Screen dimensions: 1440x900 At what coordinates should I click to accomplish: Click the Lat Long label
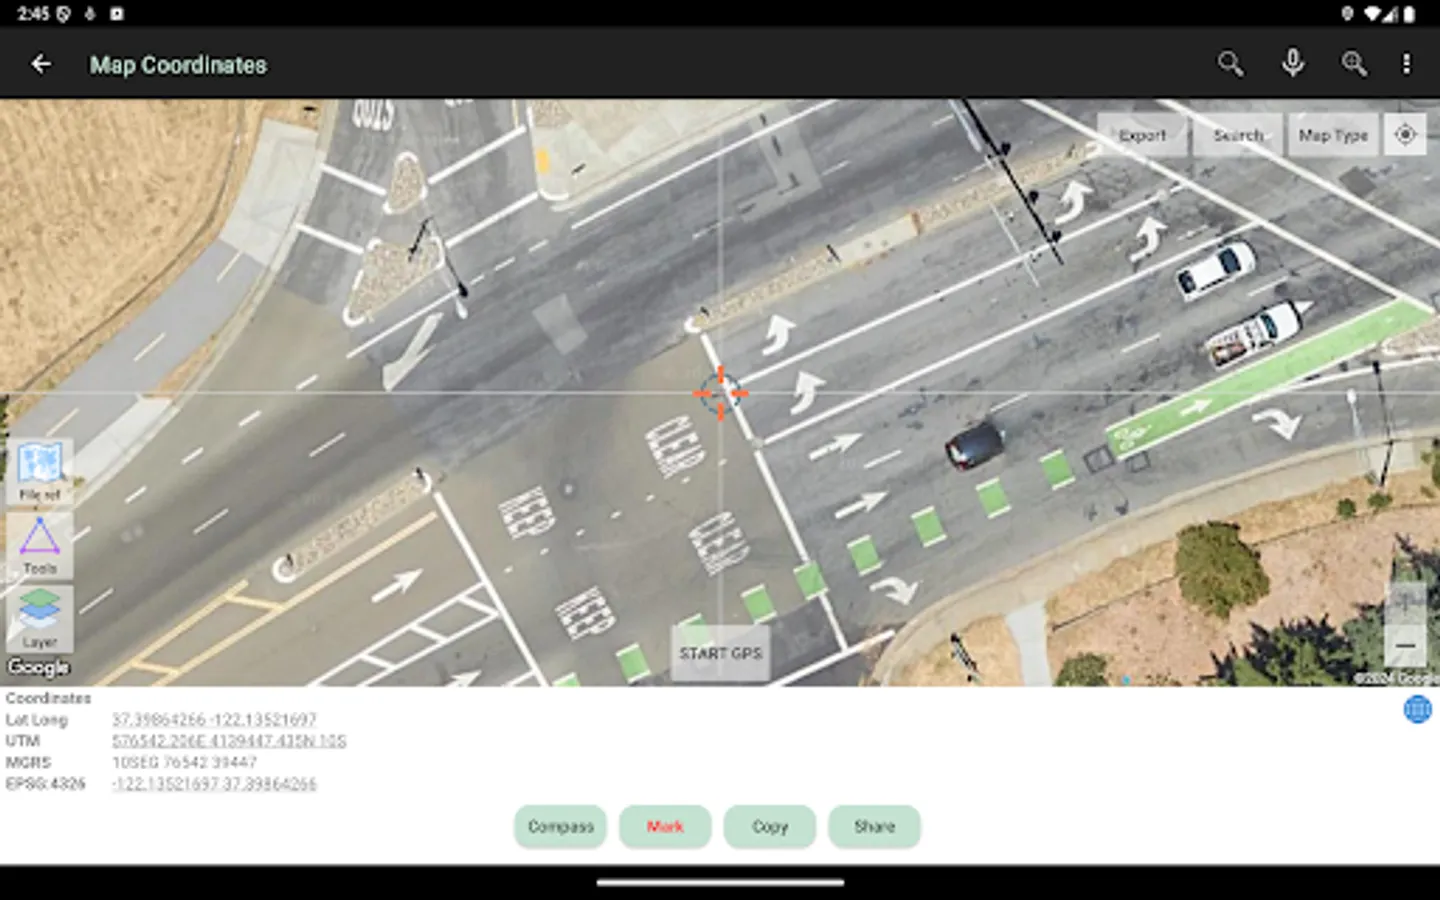coord(37,720)
